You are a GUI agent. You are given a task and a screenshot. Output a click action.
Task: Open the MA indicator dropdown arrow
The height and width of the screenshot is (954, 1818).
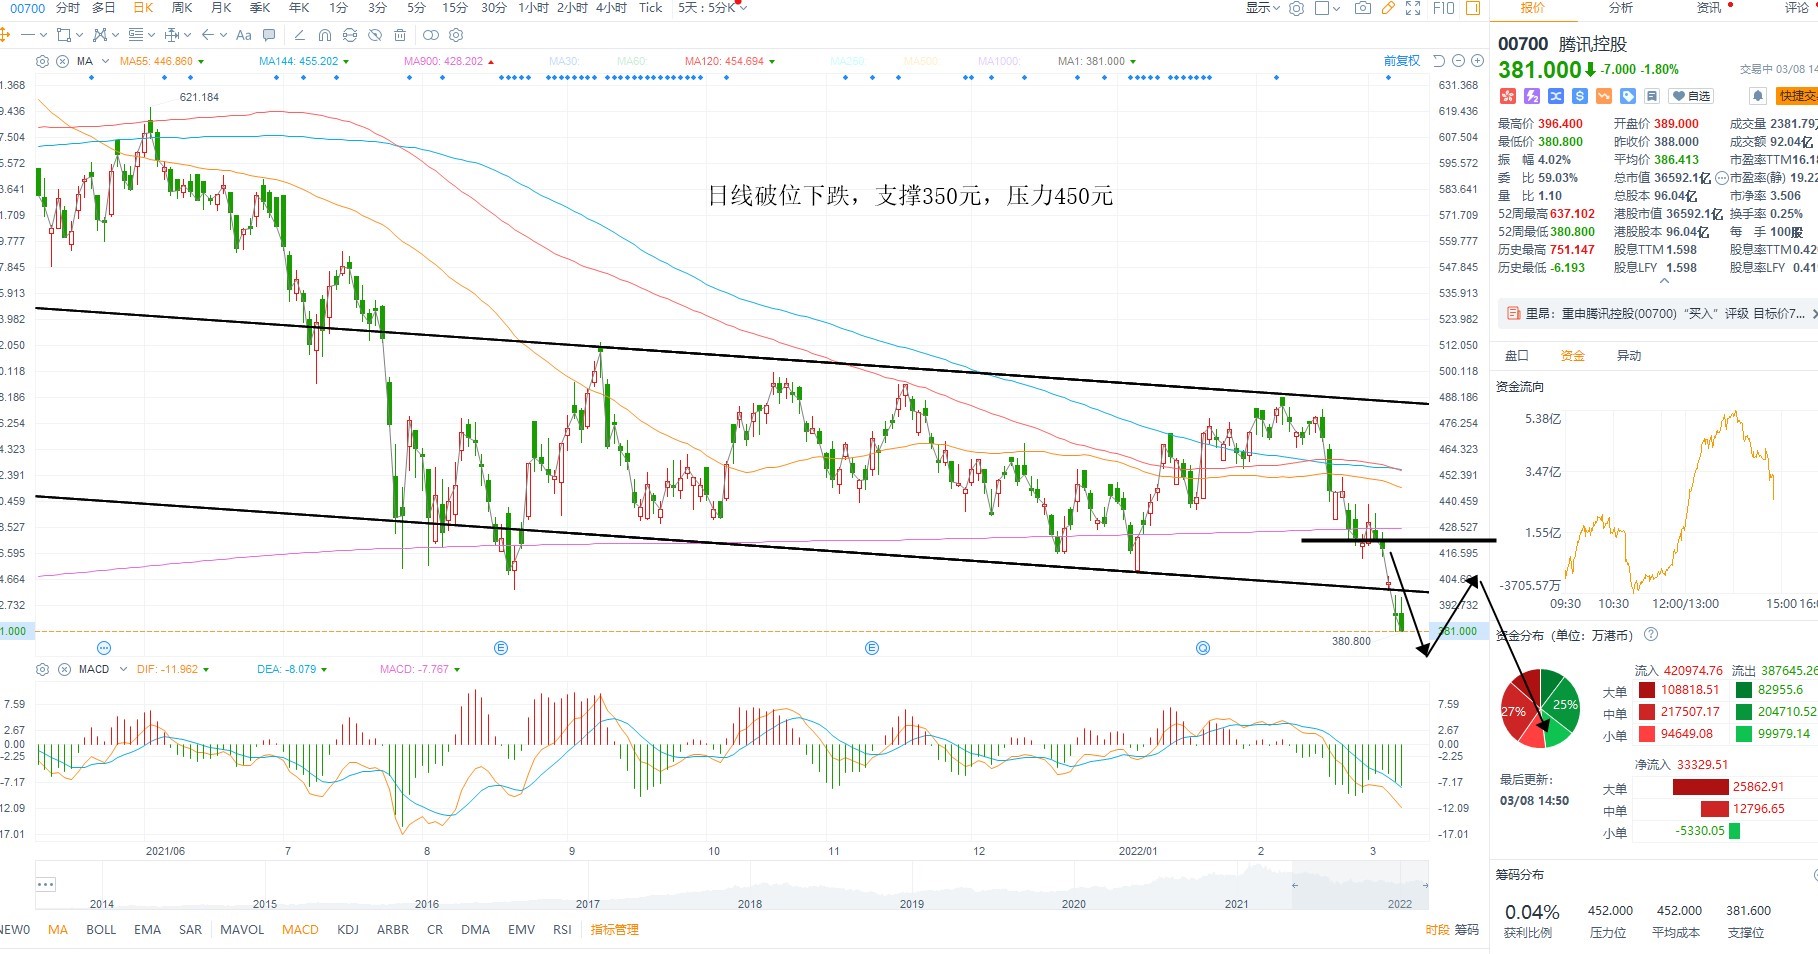[105, 61]
